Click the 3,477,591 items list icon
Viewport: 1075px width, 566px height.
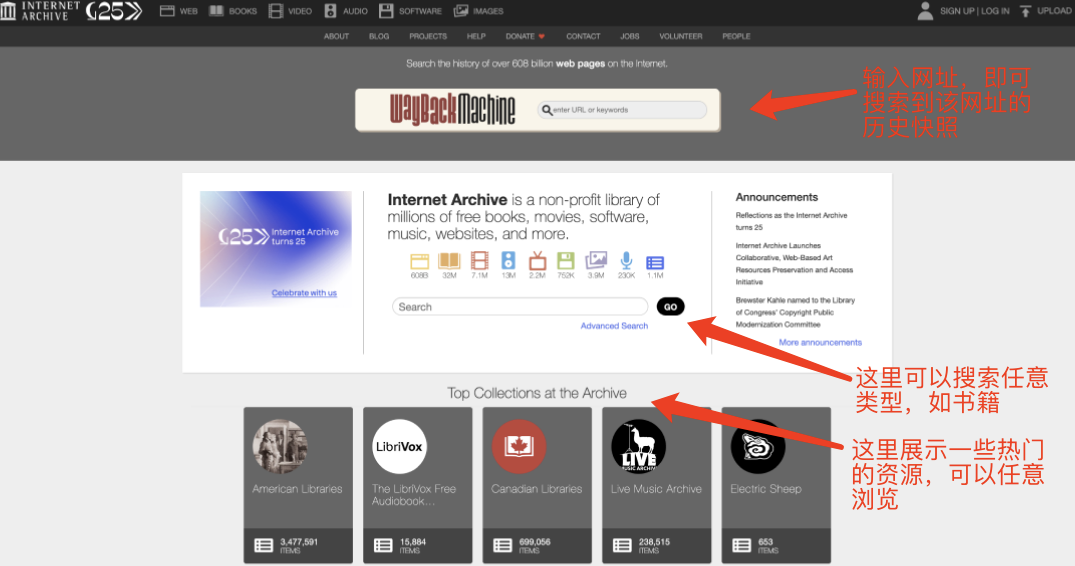tap(263, 545)
